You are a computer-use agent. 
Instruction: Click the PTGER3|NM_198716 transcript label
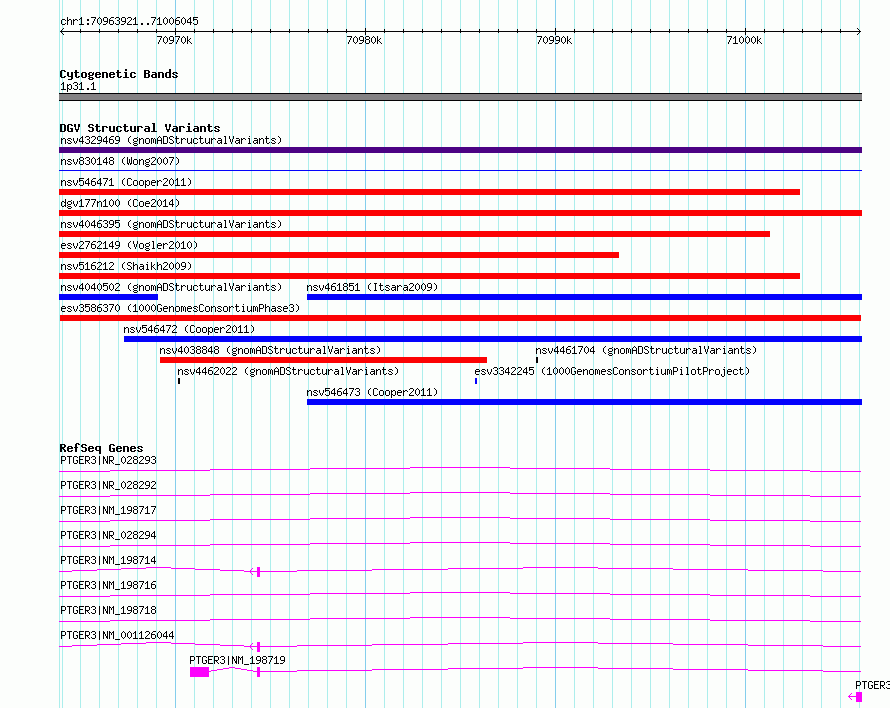(x=108, y=585)
